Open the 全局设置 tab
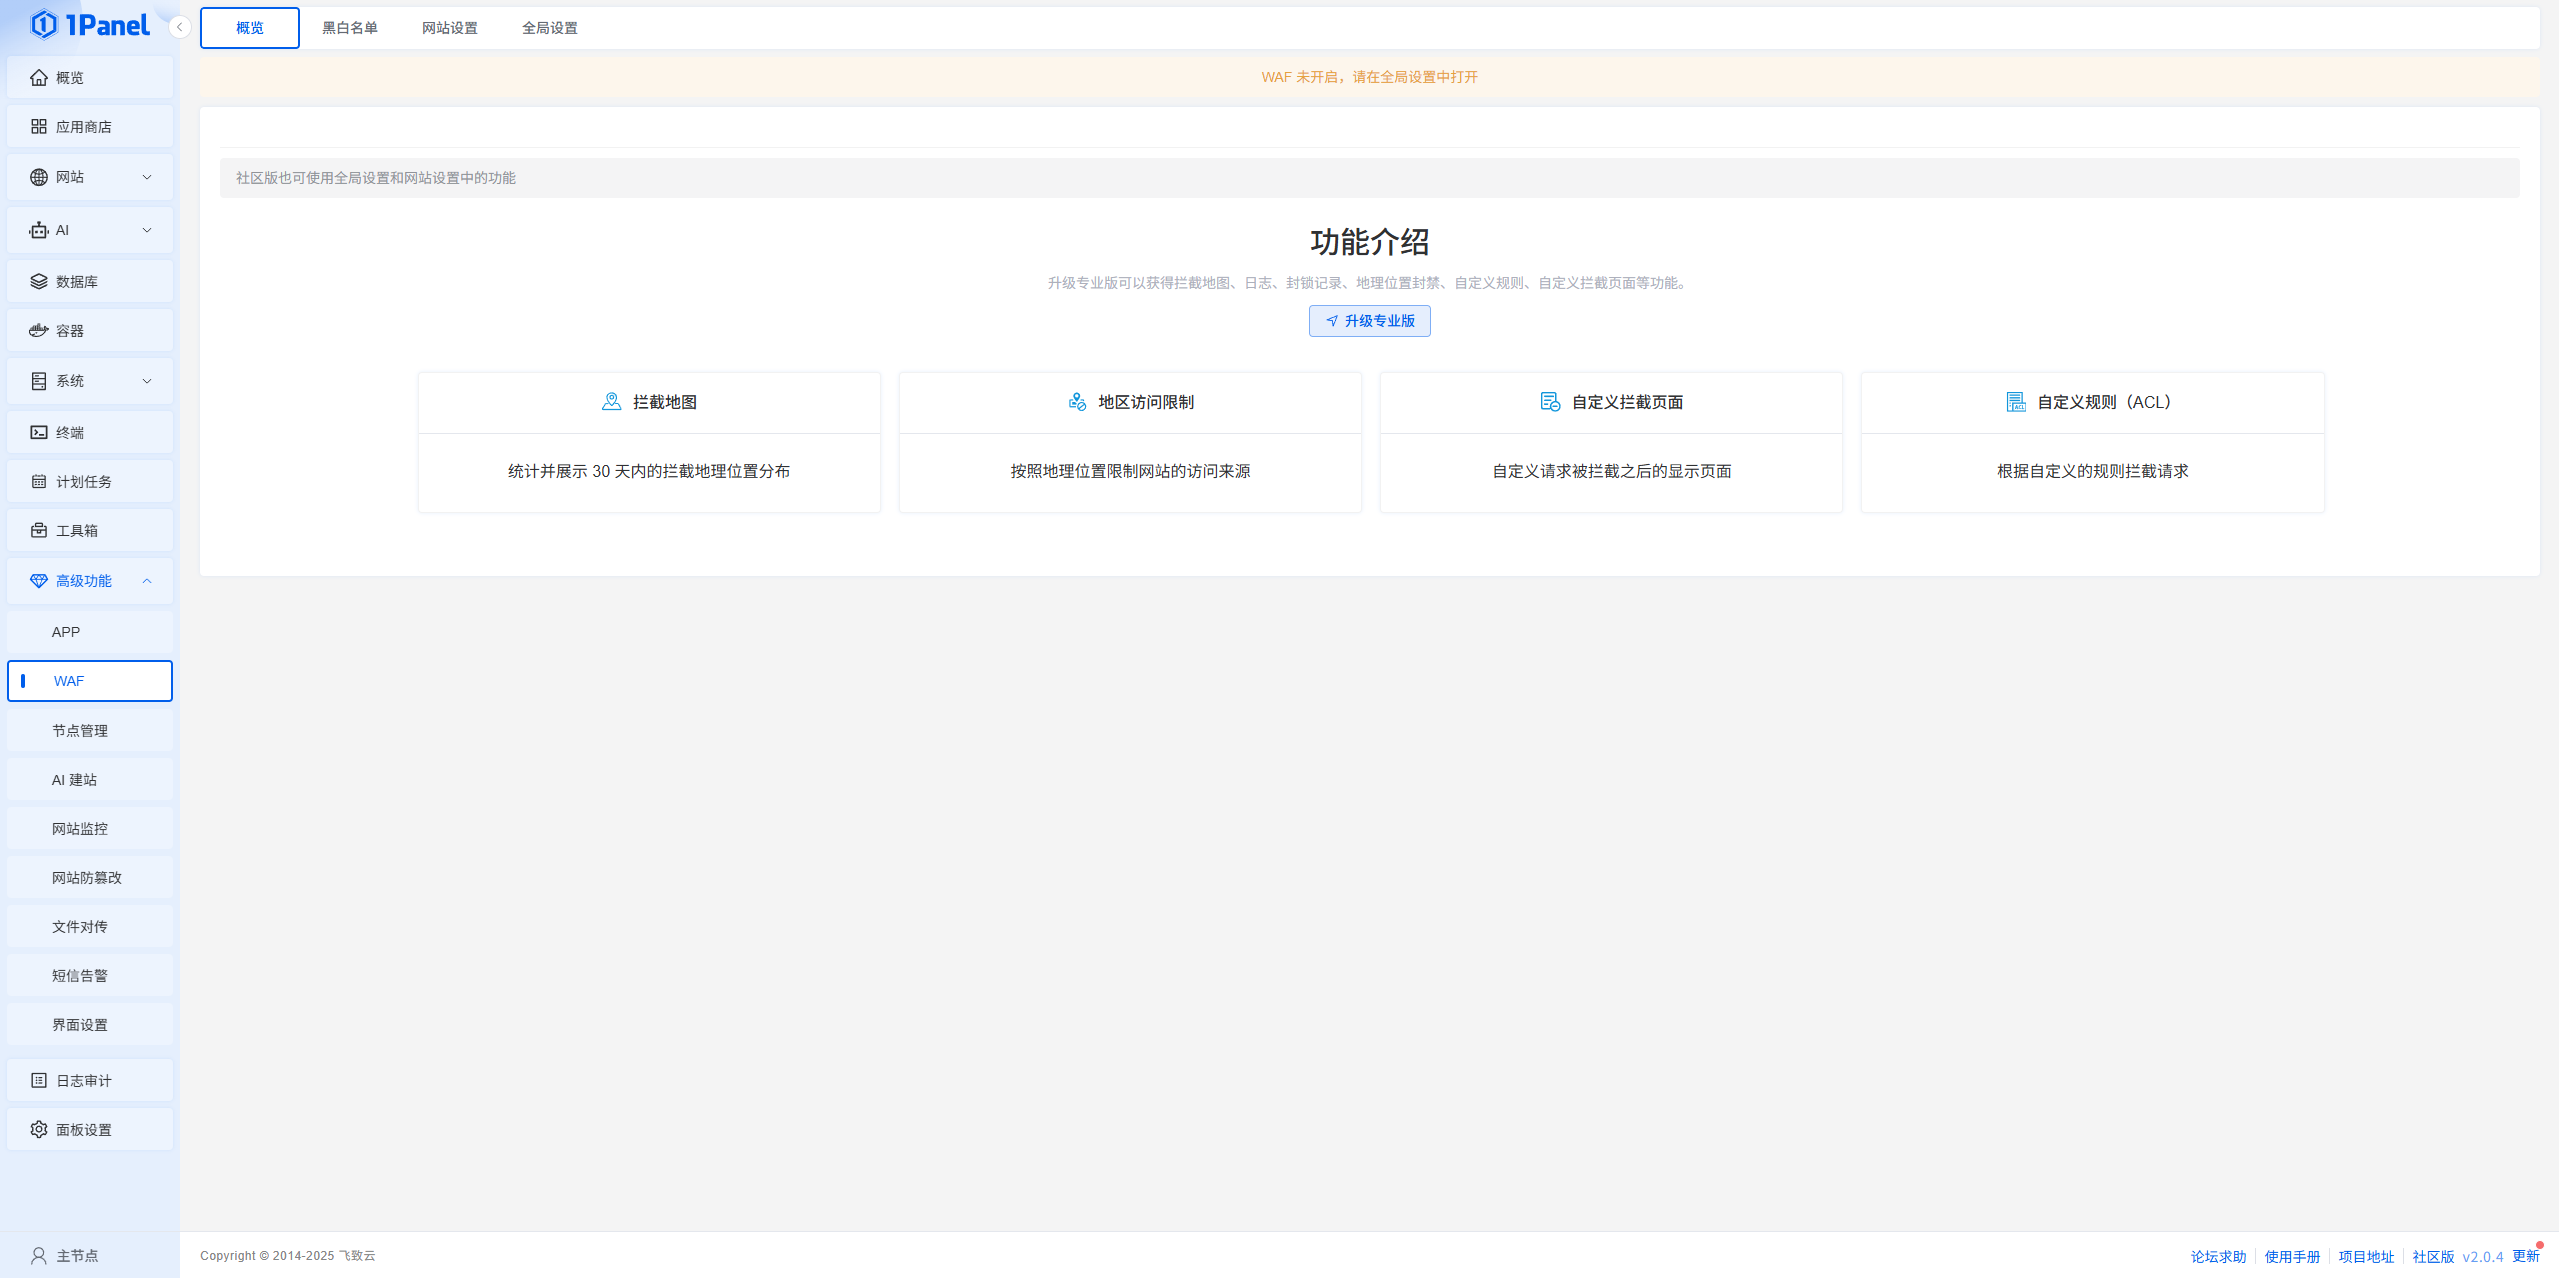The width and height of the screenshot is (2559, 1278). [550, 28]
